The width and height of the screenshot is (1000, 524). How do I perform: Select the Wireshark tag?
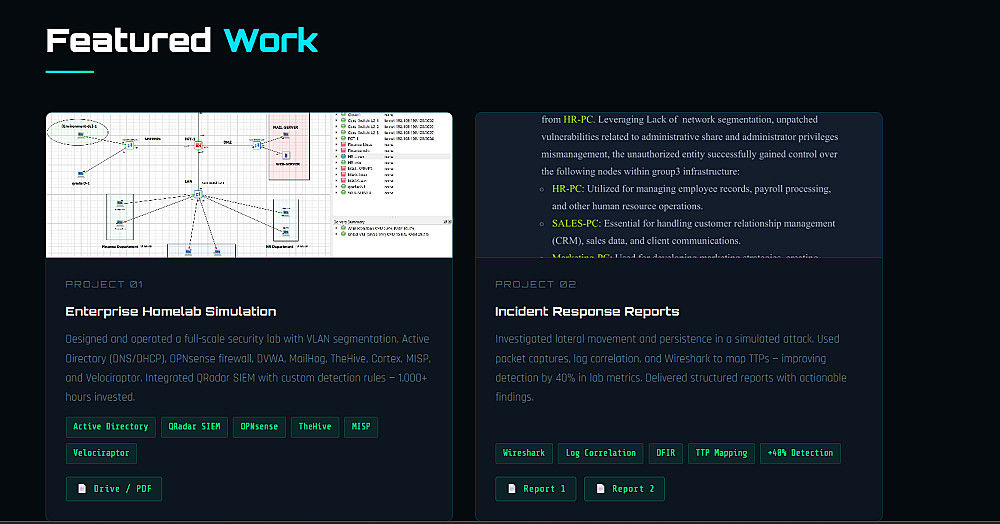pyautogui.click(x=524, y=453)
